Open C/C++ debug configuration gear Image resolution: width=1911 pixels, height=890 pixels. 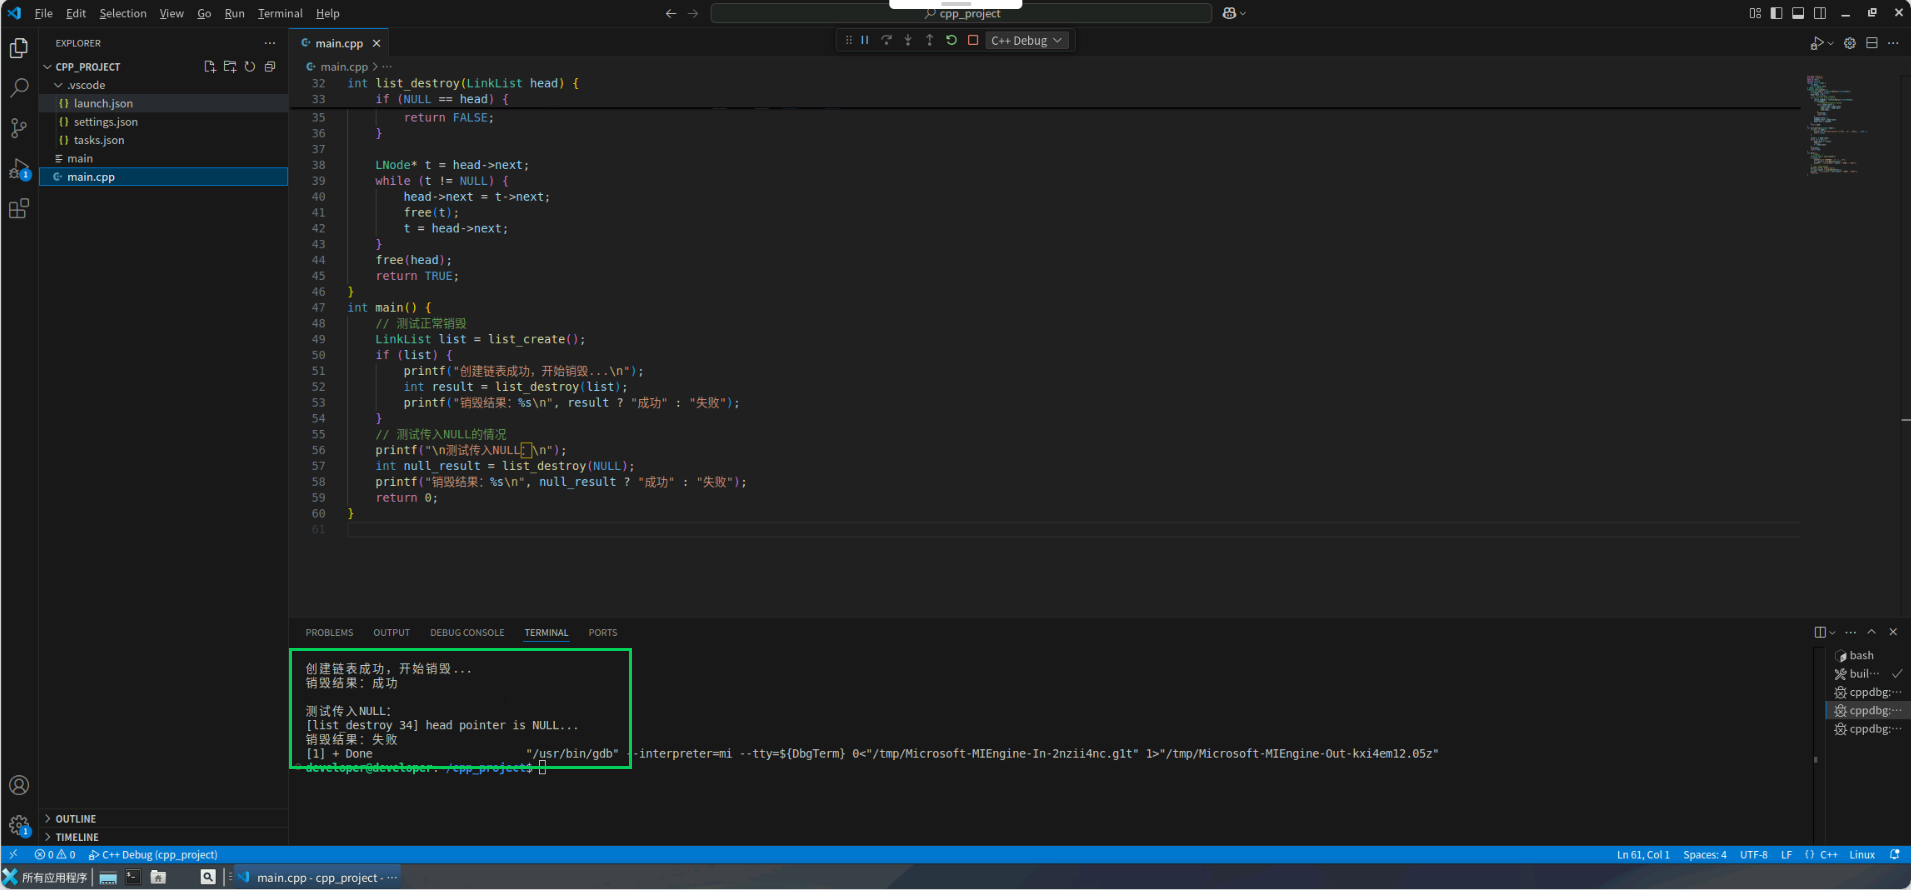click(x=1850, y=43)
